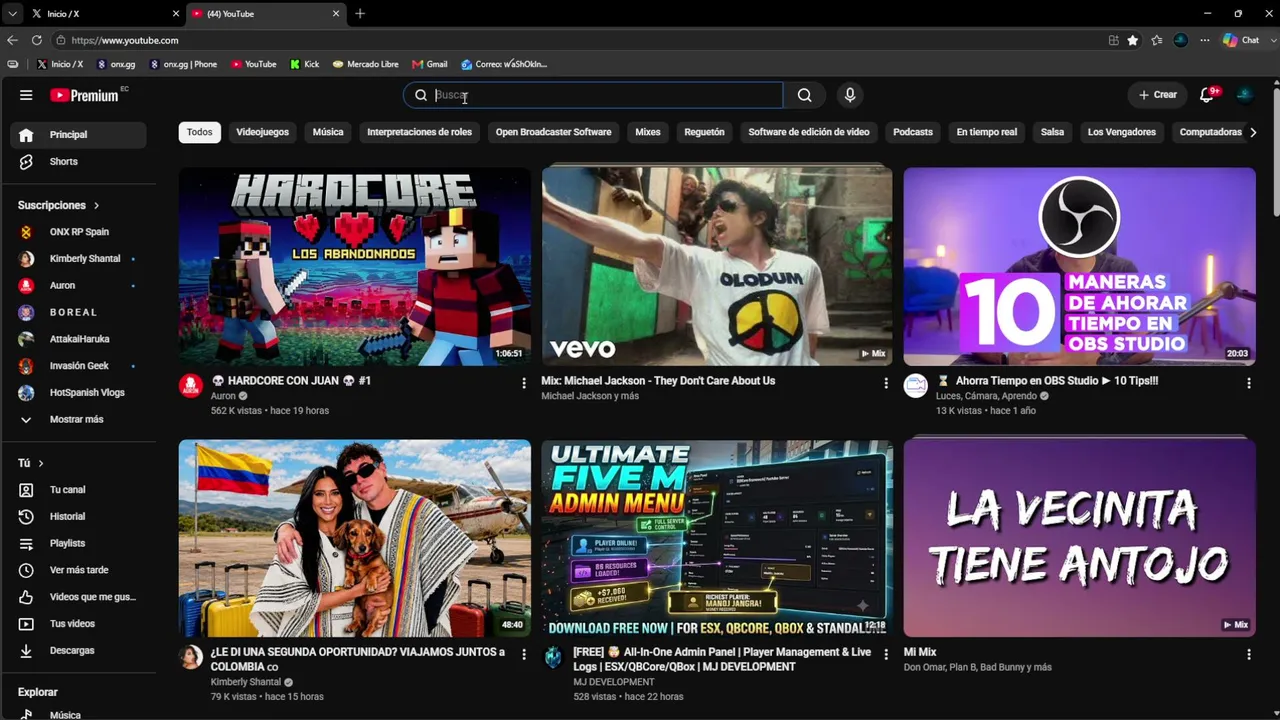Image resolution: width=1280 pixels, height=720 pixels.
Task: Close the YouTube browser tab
Action: (336, 14)
